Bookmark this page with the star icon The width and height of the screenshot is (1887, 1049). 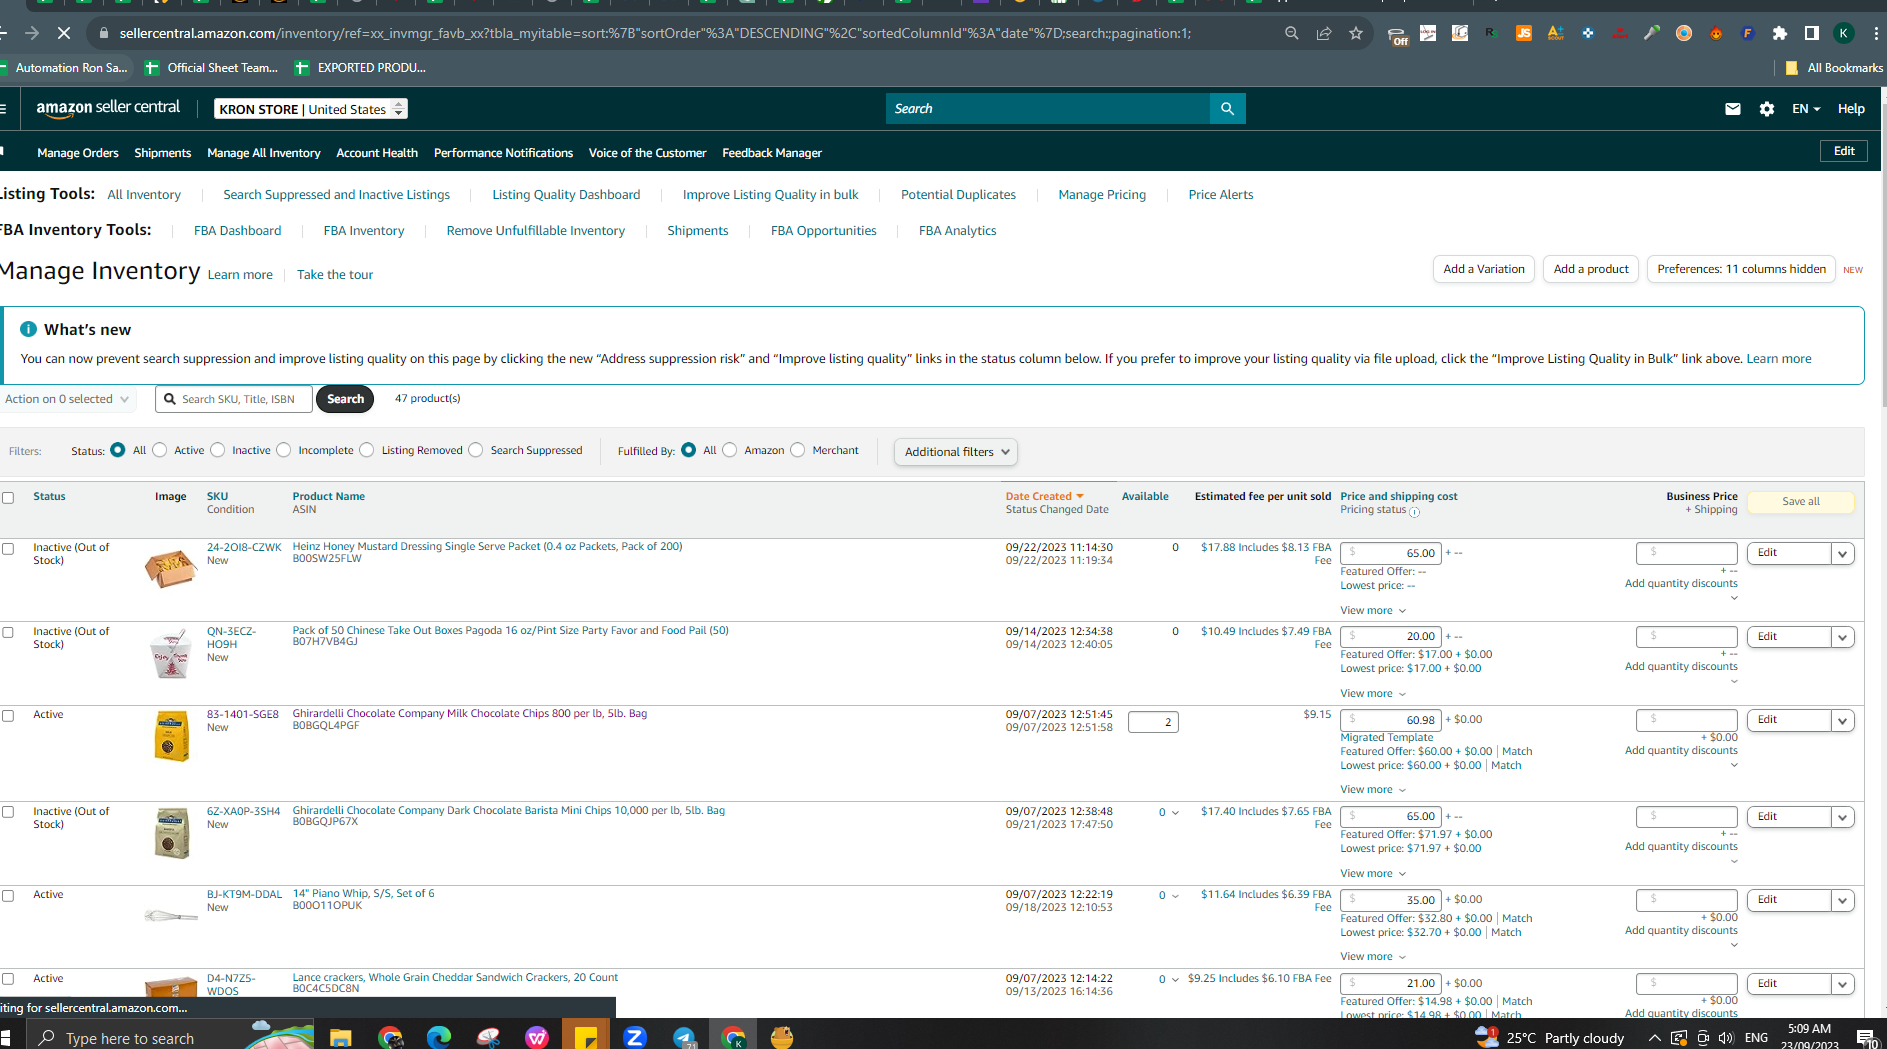(x=1356, y=33)
